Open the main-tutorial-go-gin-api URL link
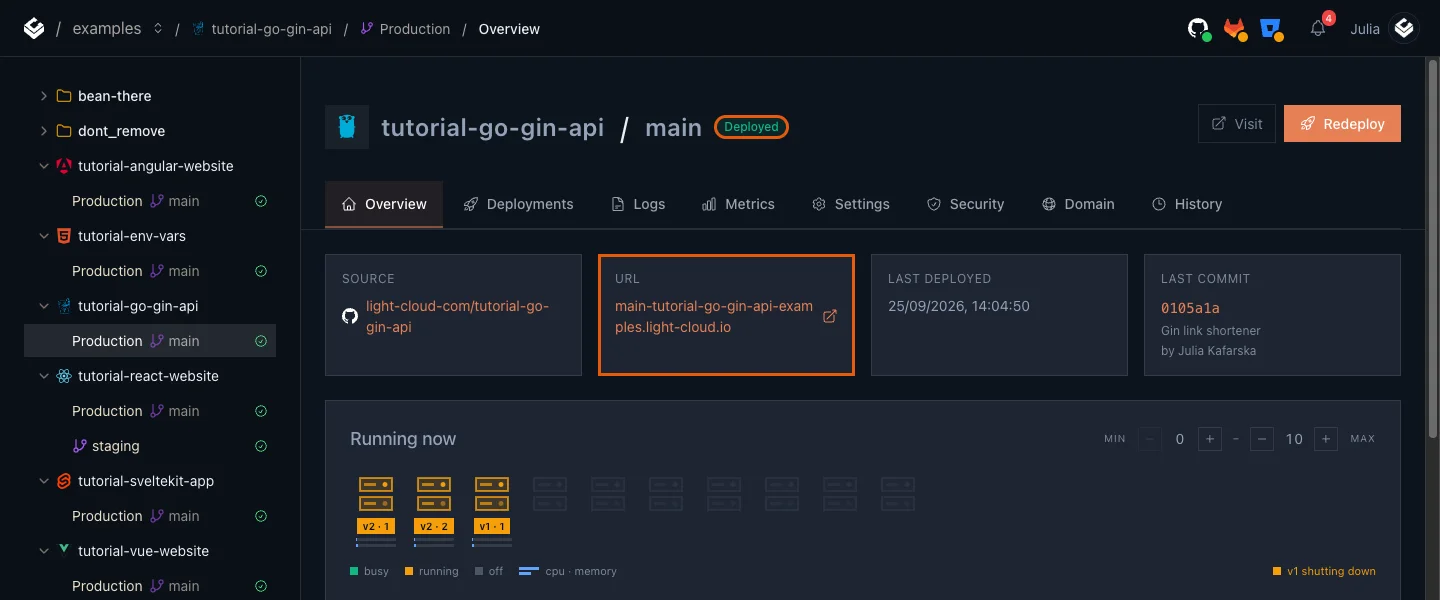The image size is (1440, 600). coord(714,316)
